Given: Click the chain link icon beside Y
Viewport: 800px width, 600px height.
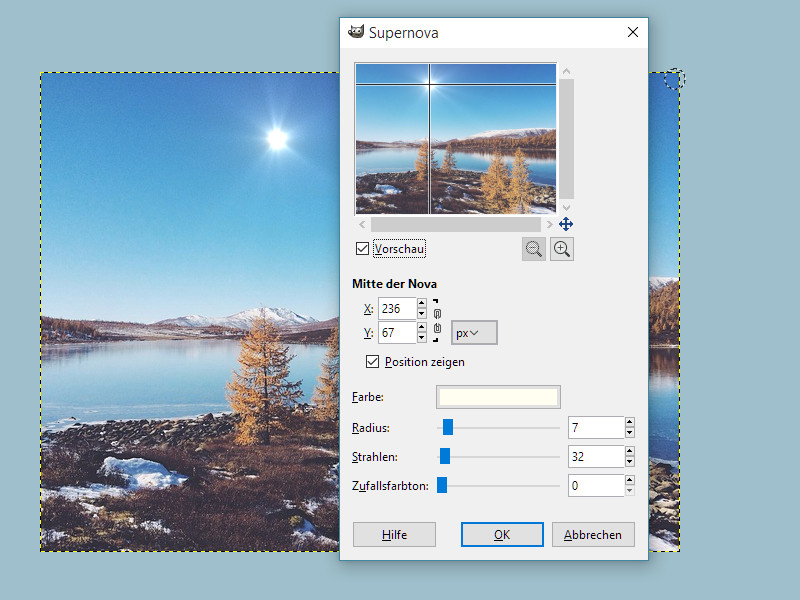Looking at the screenshot, I should tap(437, 329).
